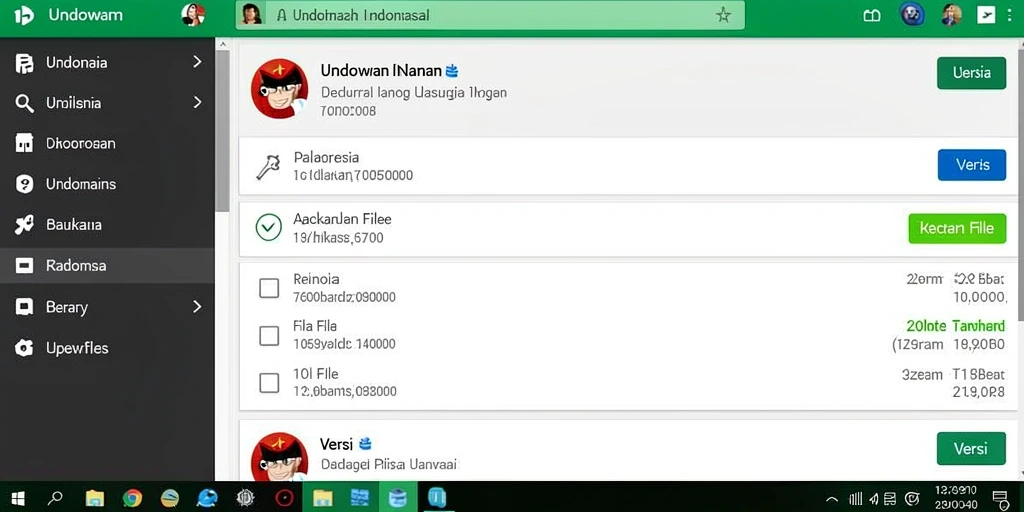
Task: Click the red circle app in taskbar
Action: tap(284, 498)
